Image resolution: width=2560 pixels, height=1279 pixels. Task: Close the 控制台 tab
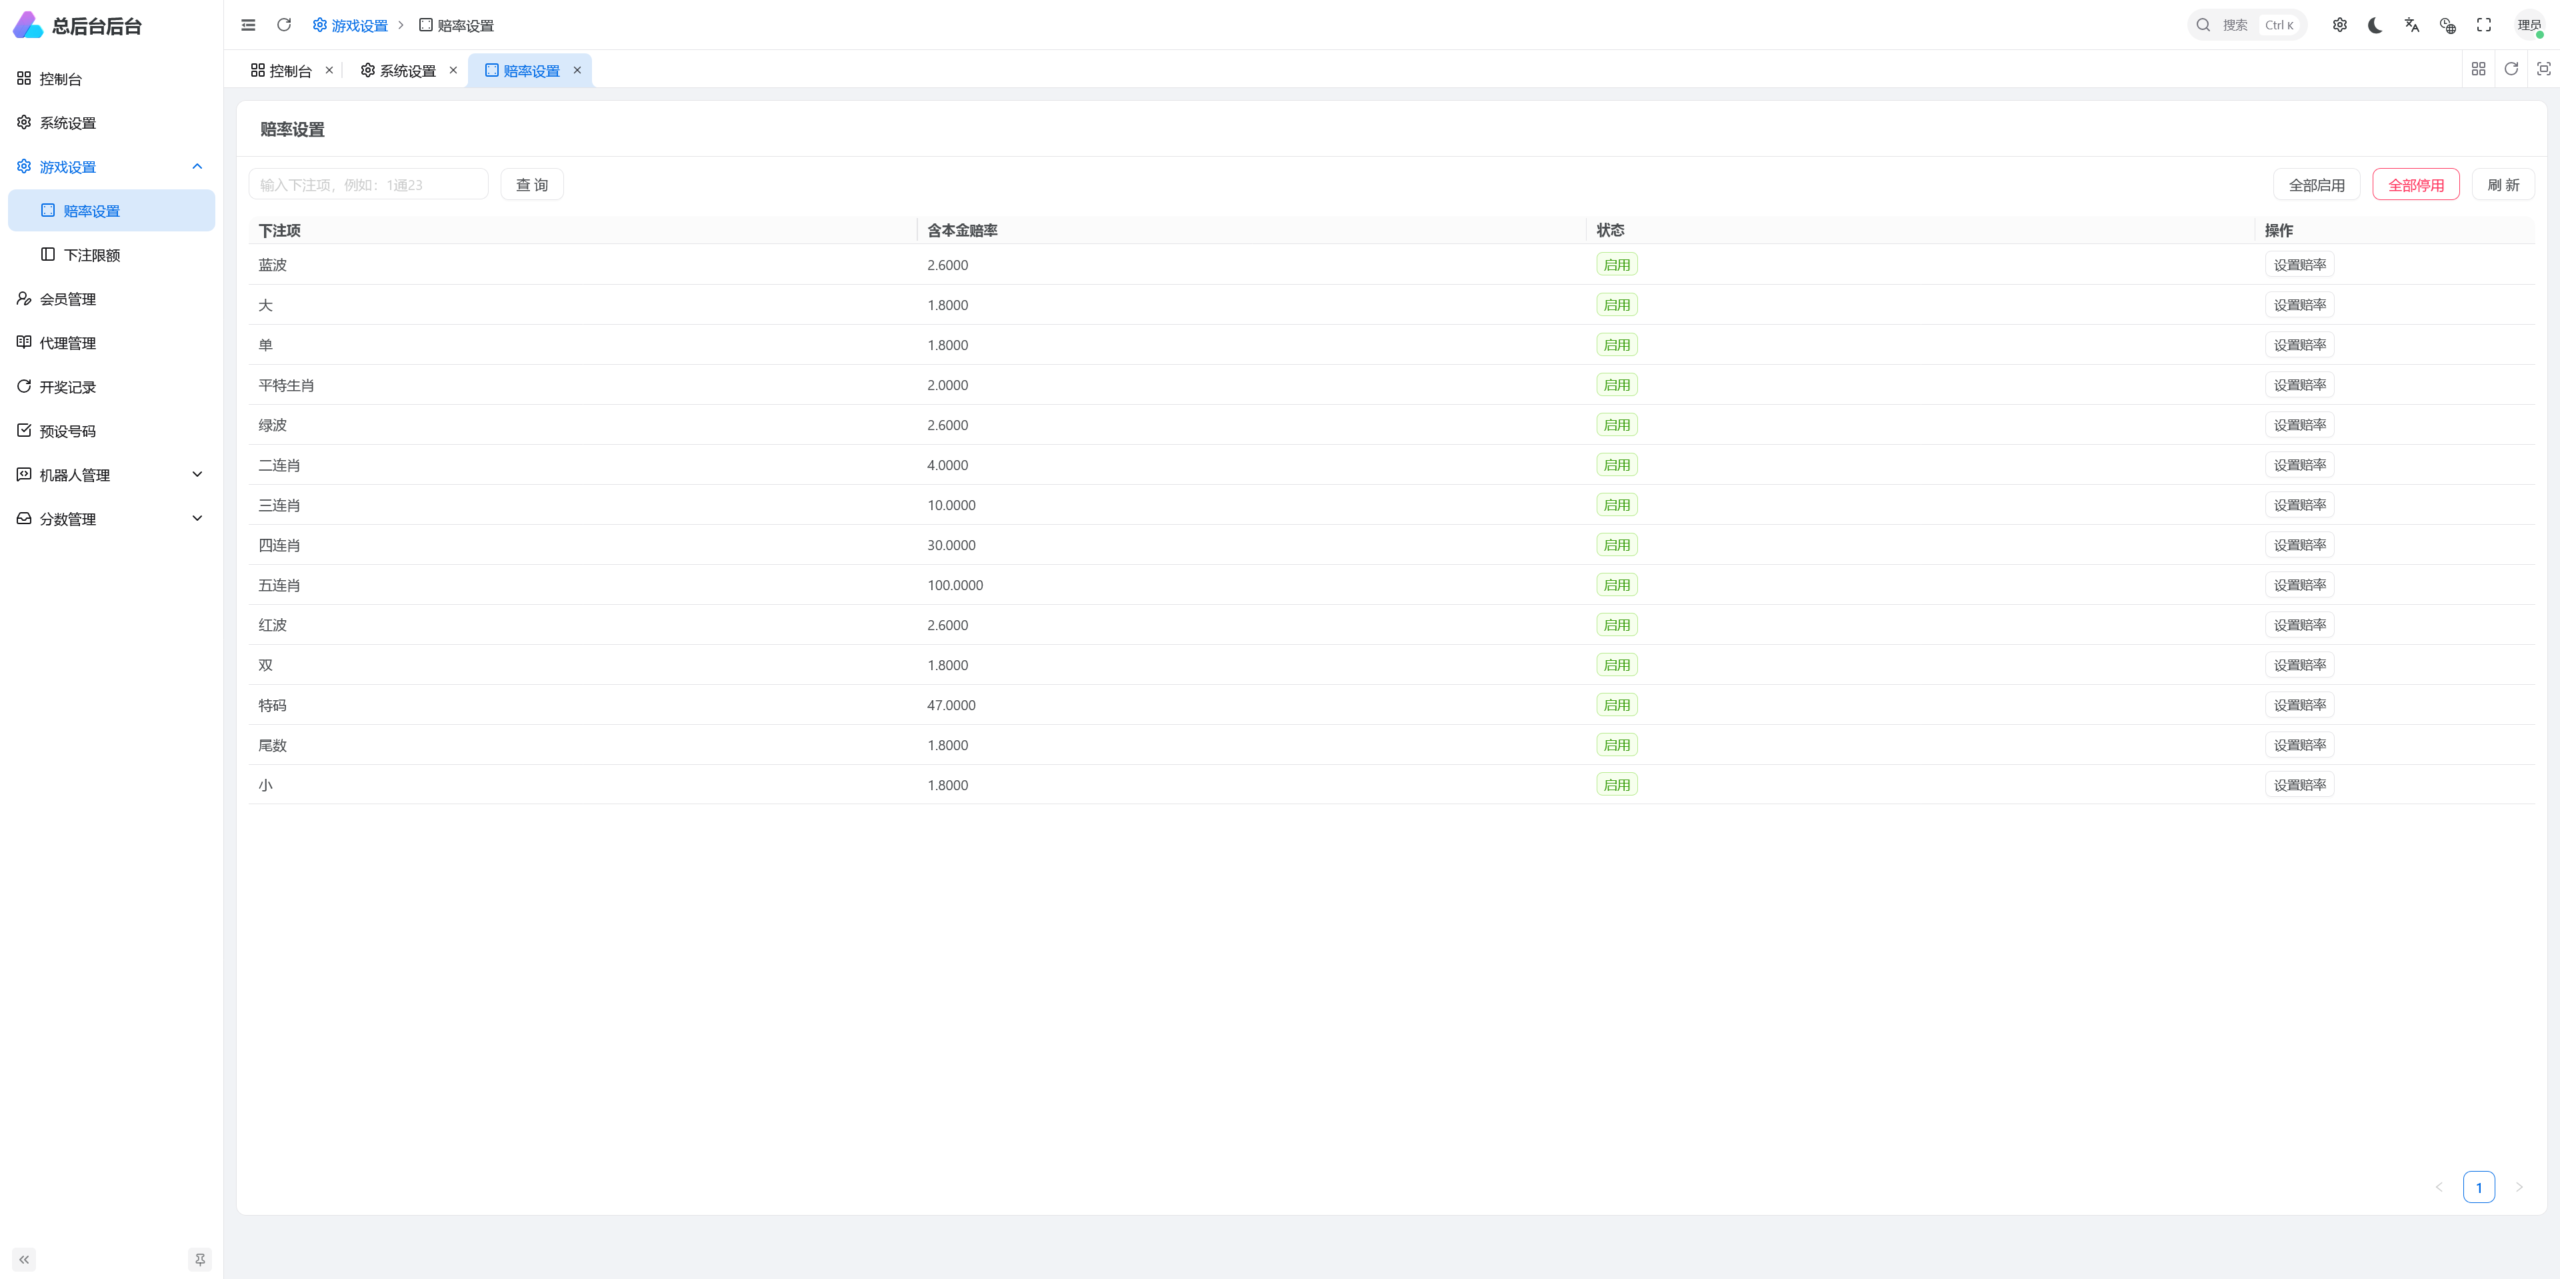tap(329, 70)
